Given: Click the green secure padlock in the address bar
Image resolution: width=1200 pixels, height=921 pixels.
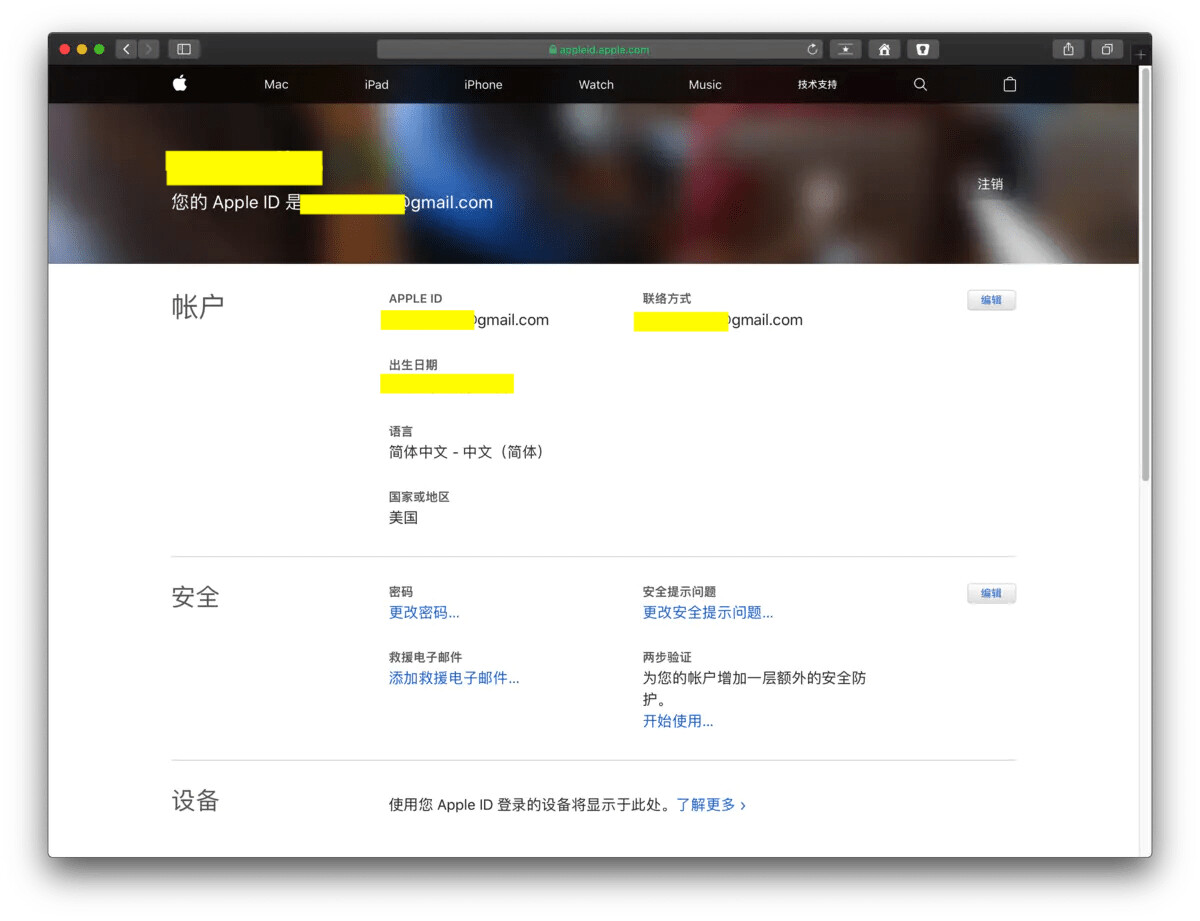Looking at the screenshot, I should coord(553,49).
